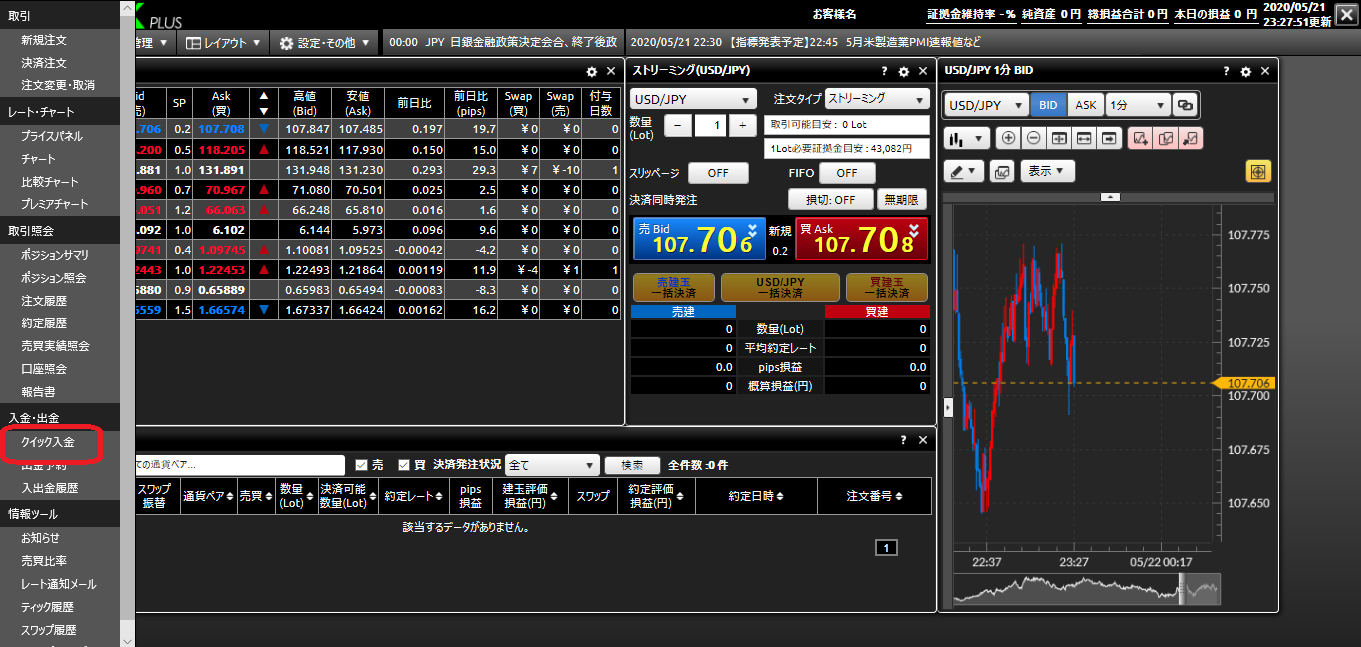Sort the rate table by the ▲▼ change column
1361x647 pixels.
(264, 104)
